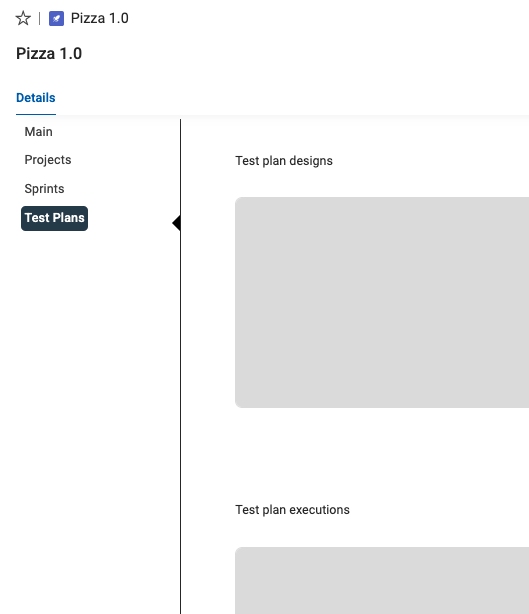Click the Test plan designs heading
This screenshot has height=614, width=529.
284,161
